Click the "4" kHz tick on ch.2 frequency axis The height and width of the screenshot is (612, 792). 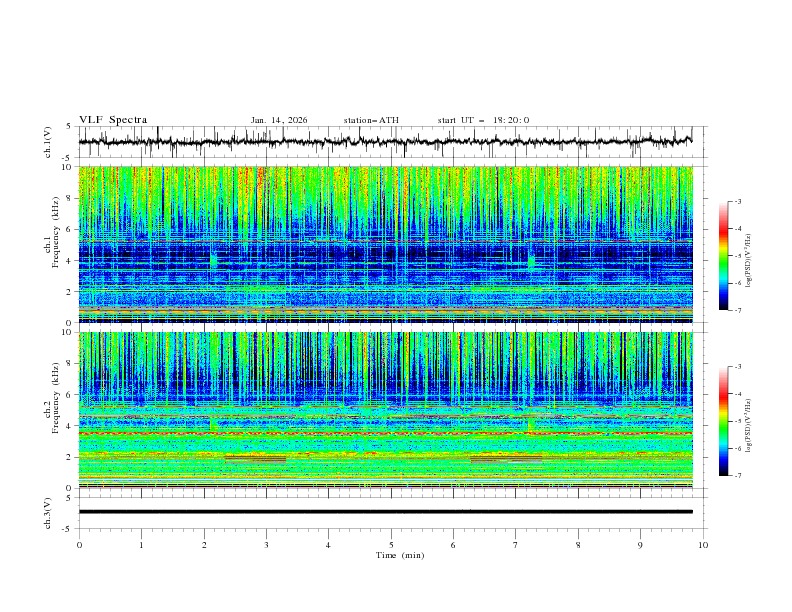[x=70, y=426]
